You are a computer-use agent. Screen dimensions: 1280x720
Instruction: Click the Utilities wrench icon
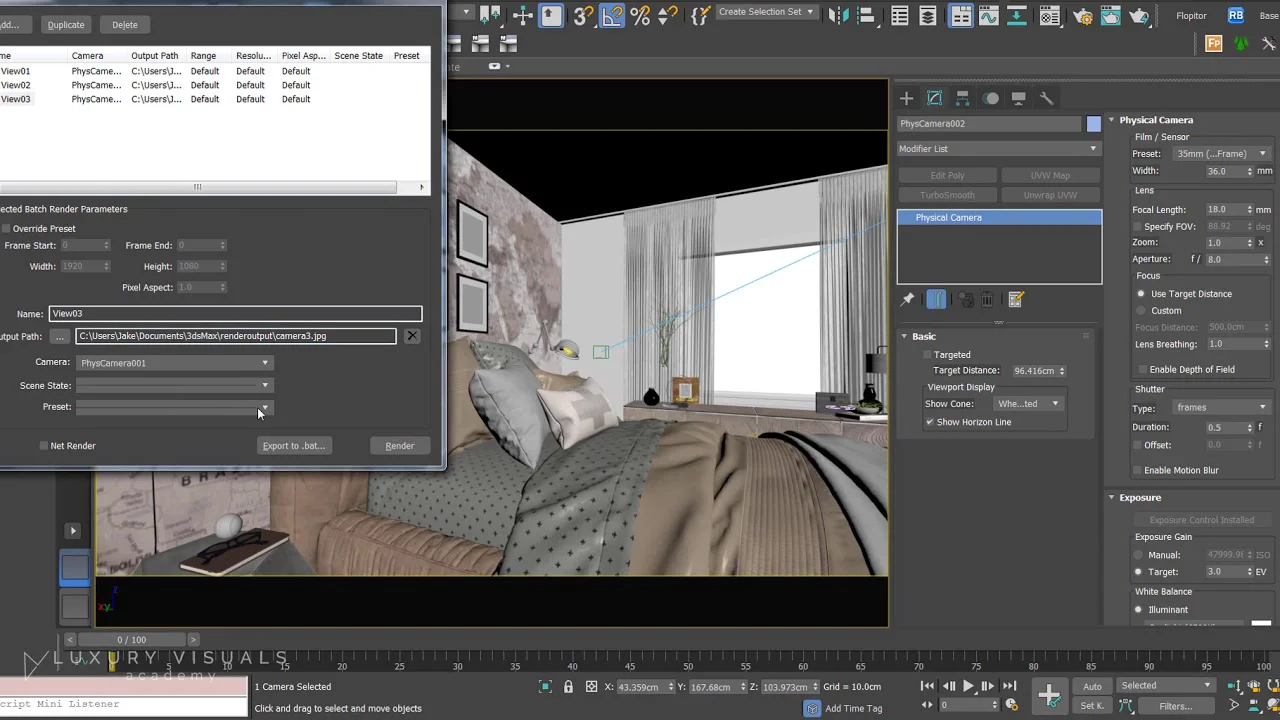pyautogui.click(x=1046, y=98)
